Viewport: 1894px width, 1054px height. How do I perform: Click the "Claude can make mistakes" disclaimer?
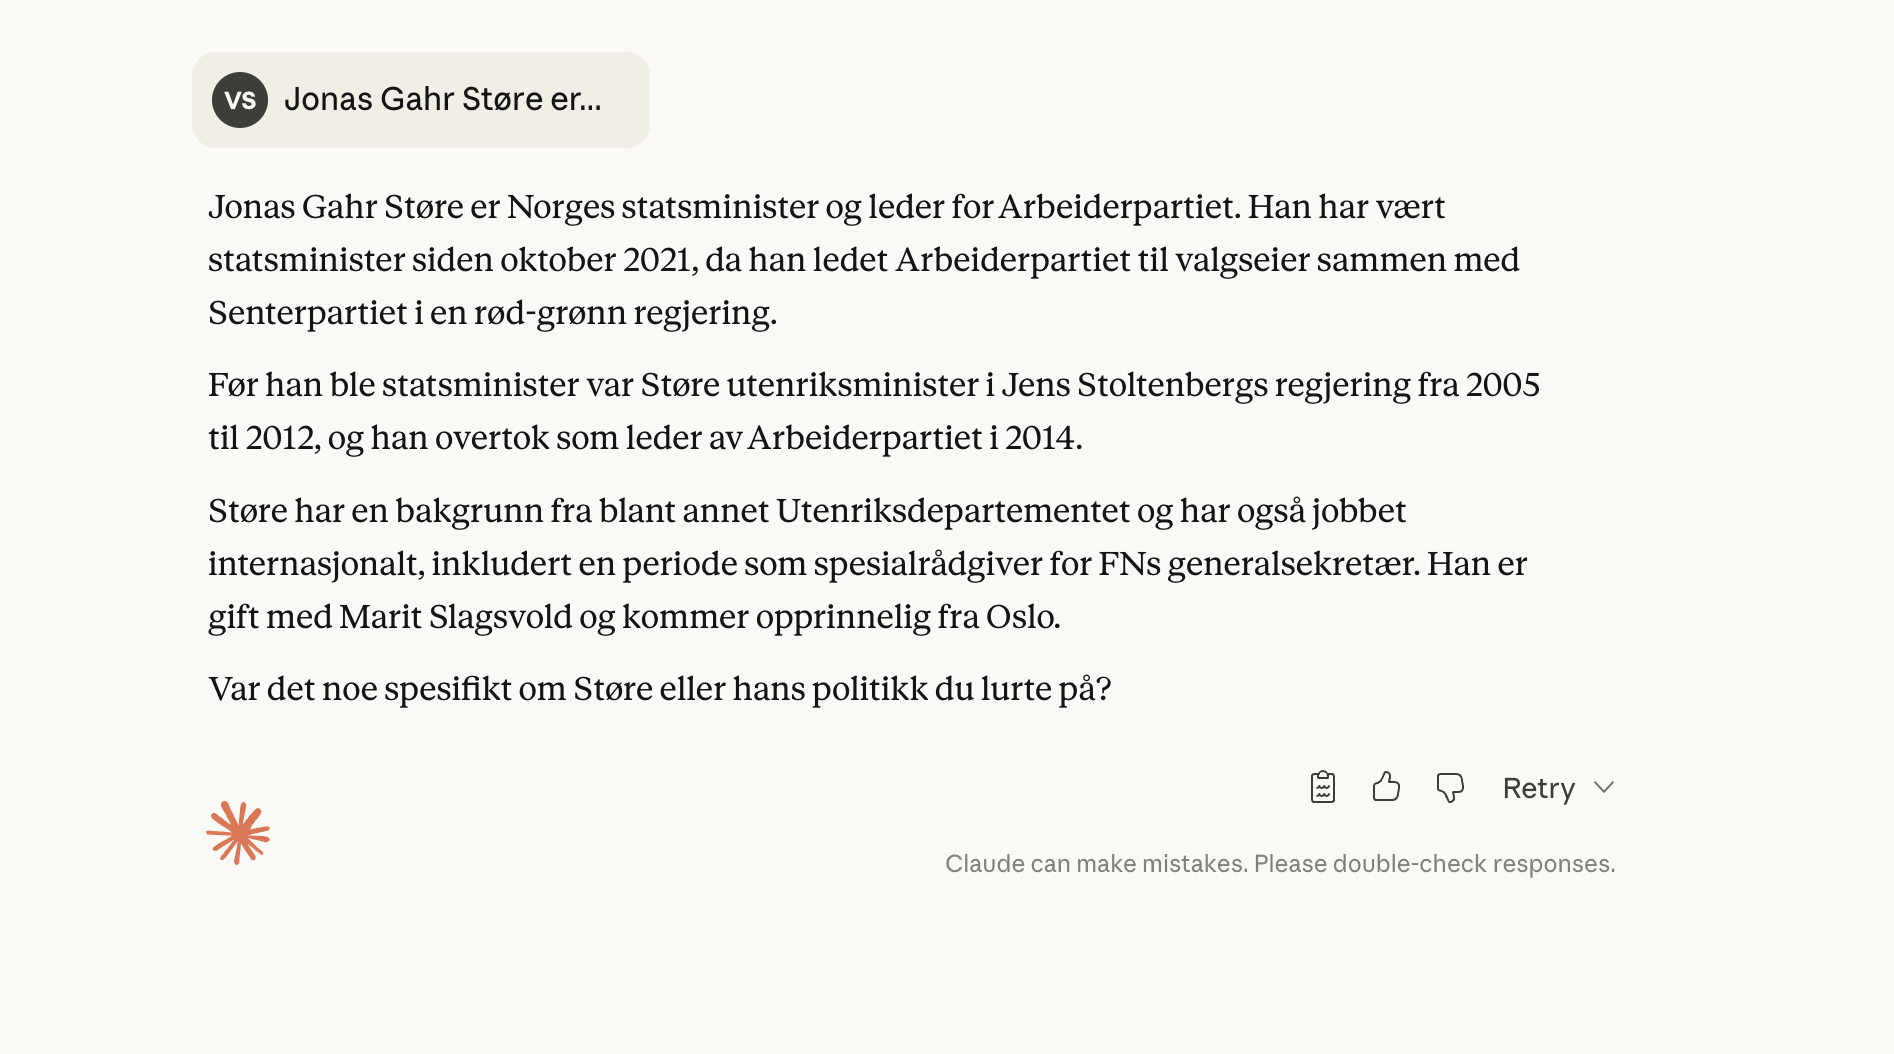[x=1280, y=863]
